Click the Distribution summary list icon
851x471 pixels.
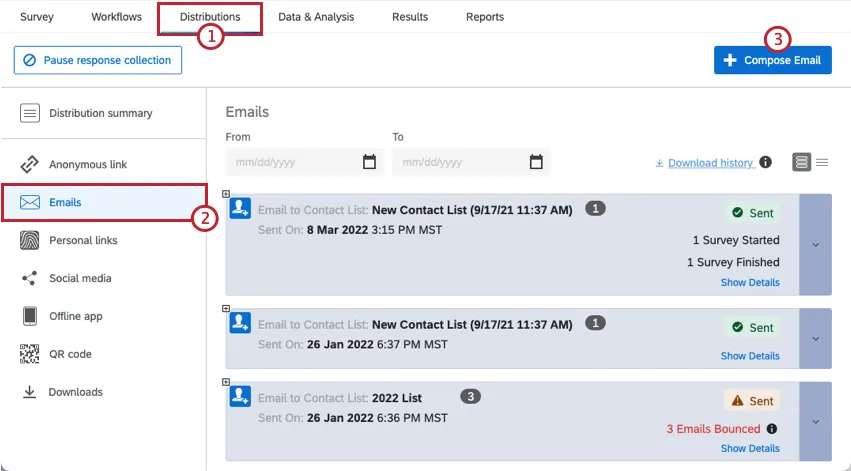pyautogui.click(x=30, y=113)
